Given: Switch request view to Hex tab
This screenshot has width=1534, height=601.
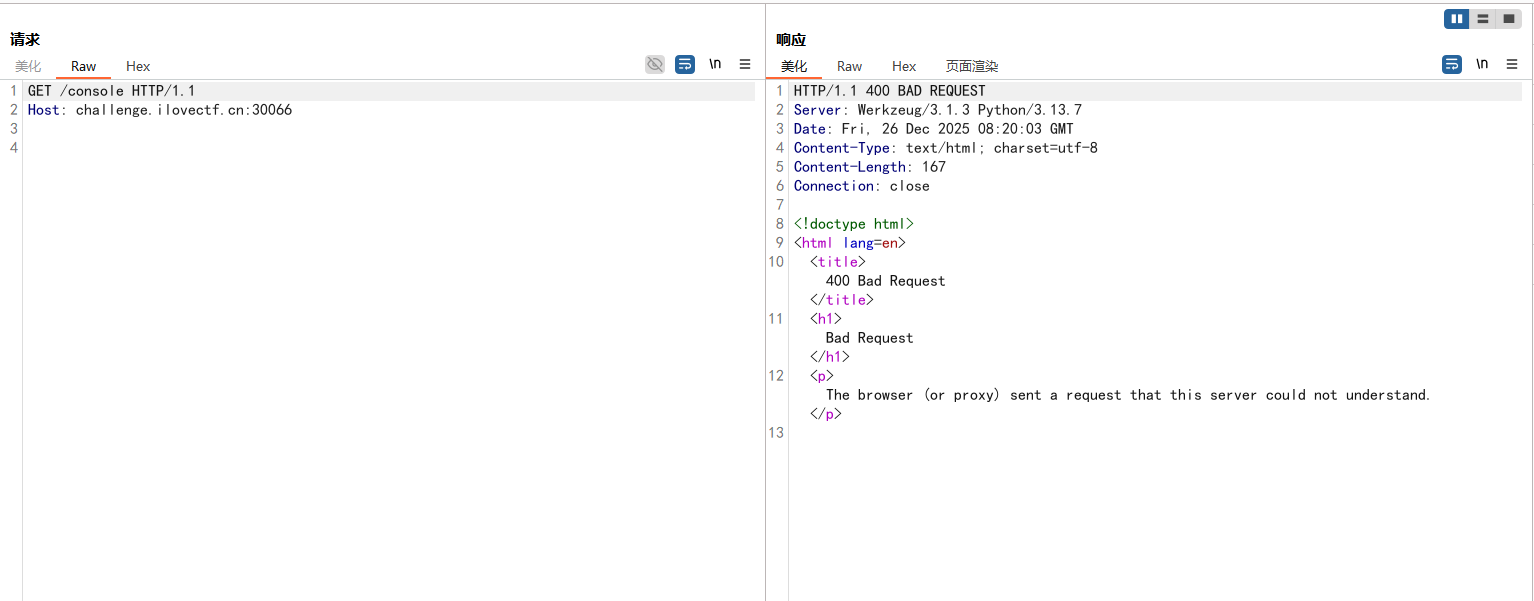Looking at the screenshot, I should tap(138, 66).
